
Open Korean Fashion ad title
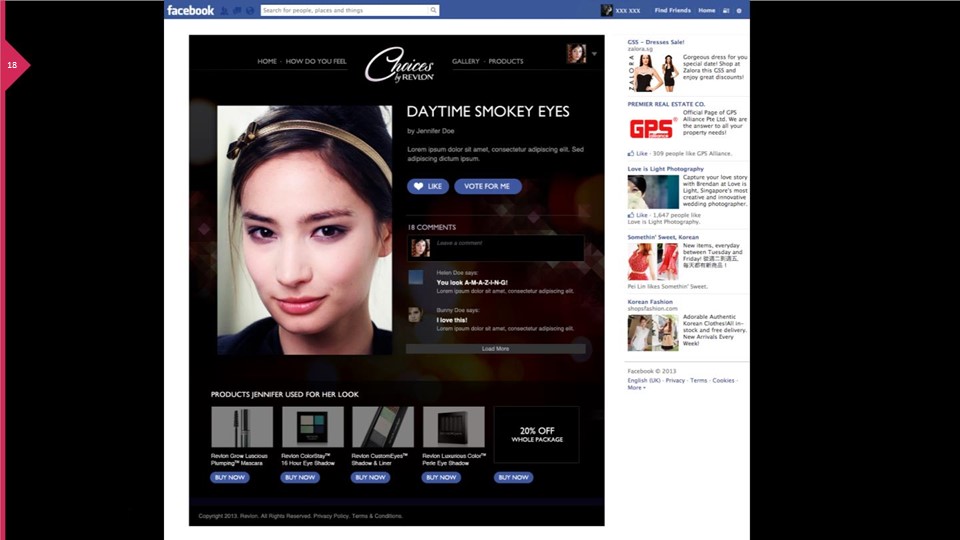click(x=650, y=302)
